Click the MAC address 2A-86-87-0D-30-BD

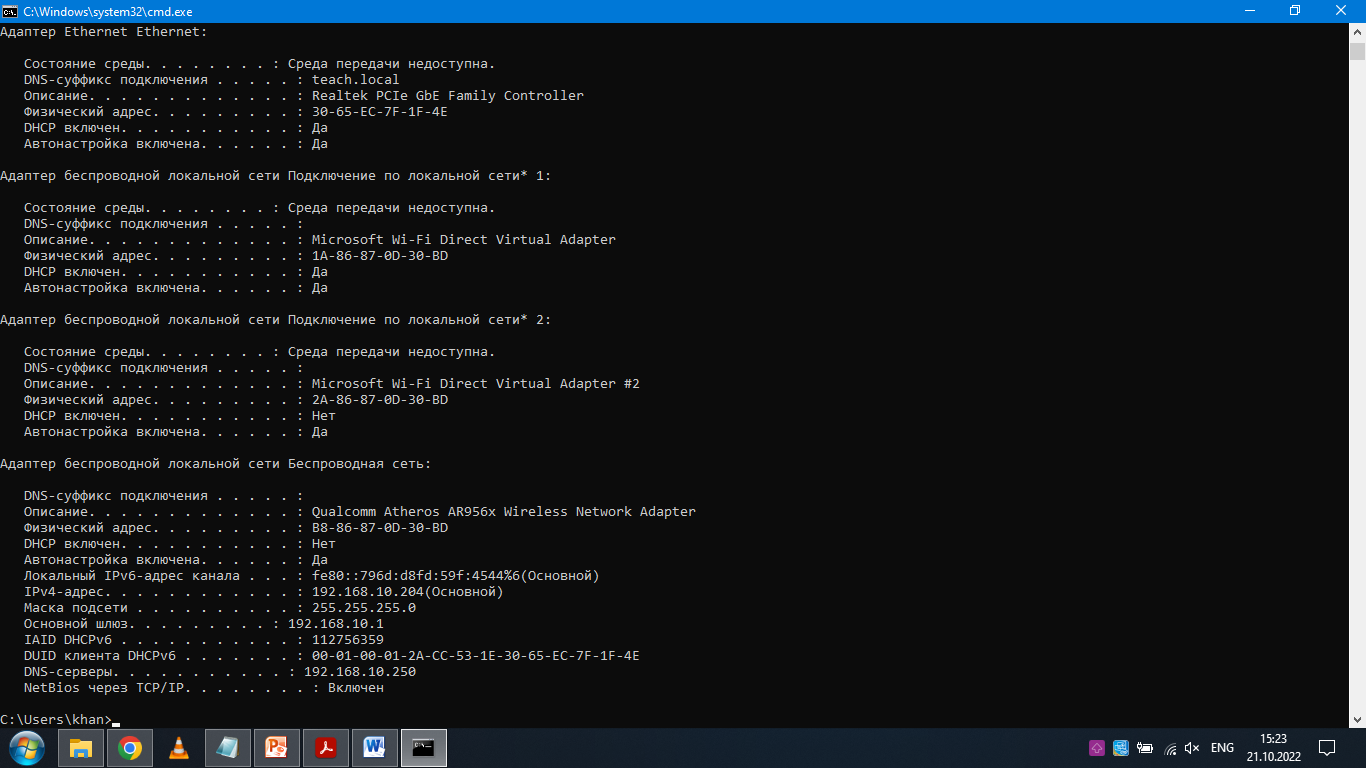click(380, 400)
